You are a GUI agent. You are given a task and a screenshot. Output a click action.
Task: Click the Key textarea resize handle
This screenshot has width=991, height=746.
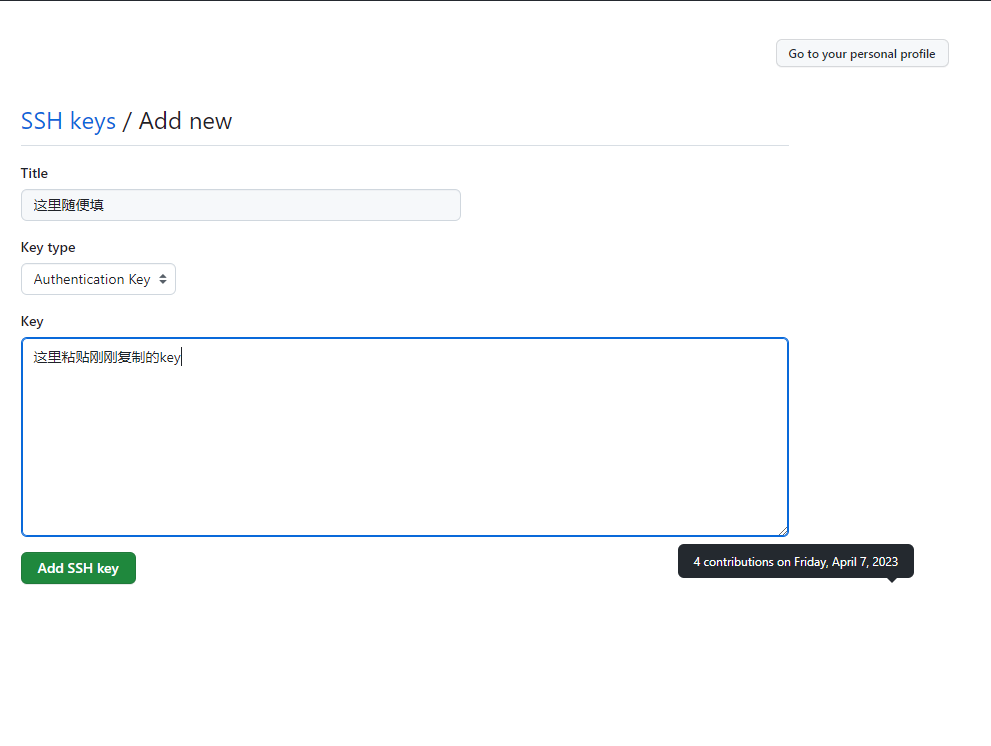(783, 531)
